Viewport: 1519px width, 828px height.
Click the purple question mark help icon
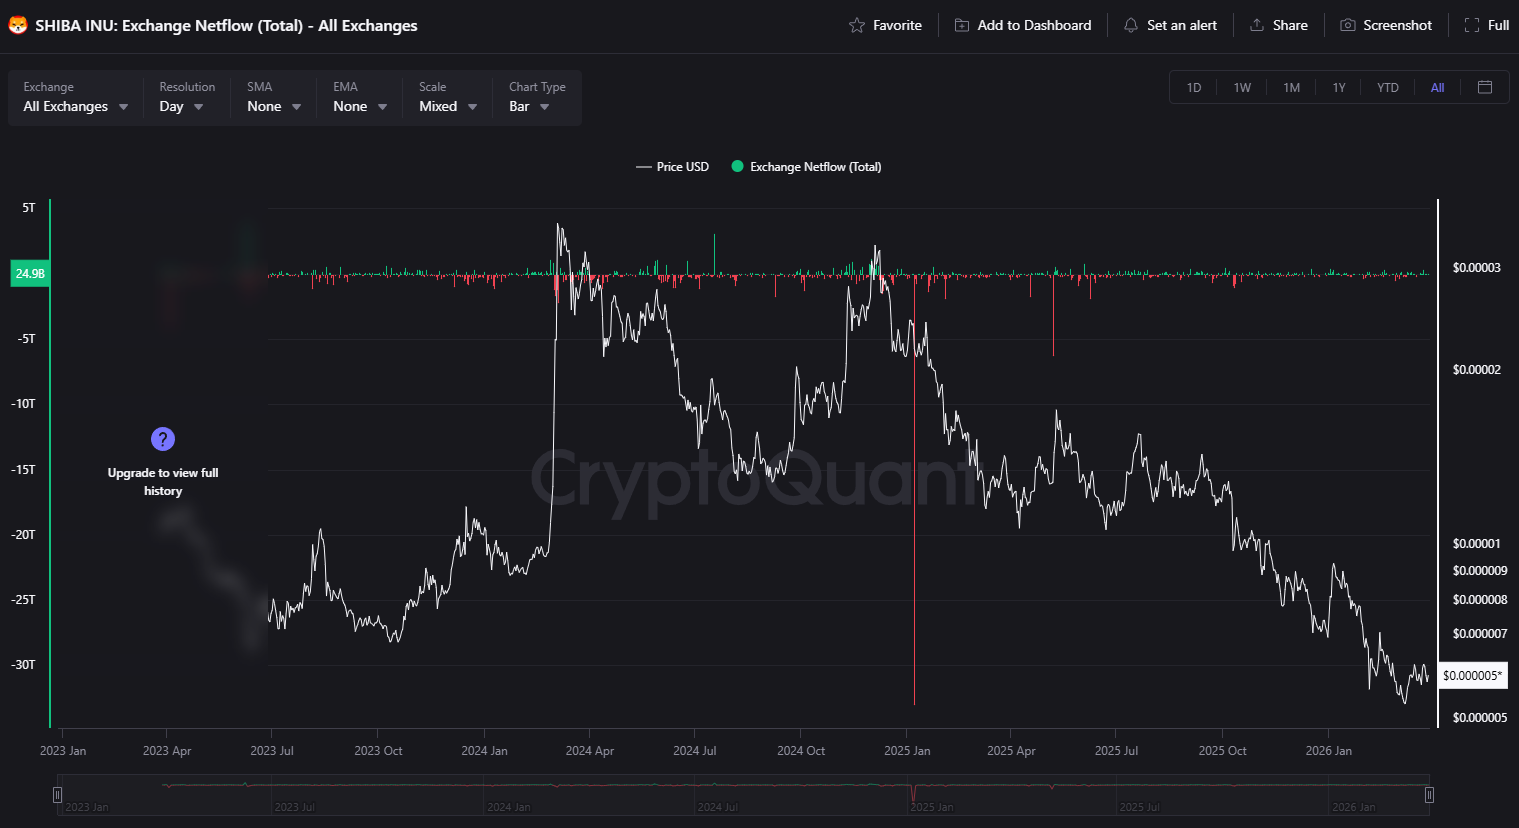pyautogui.click(x=163, y=439)
